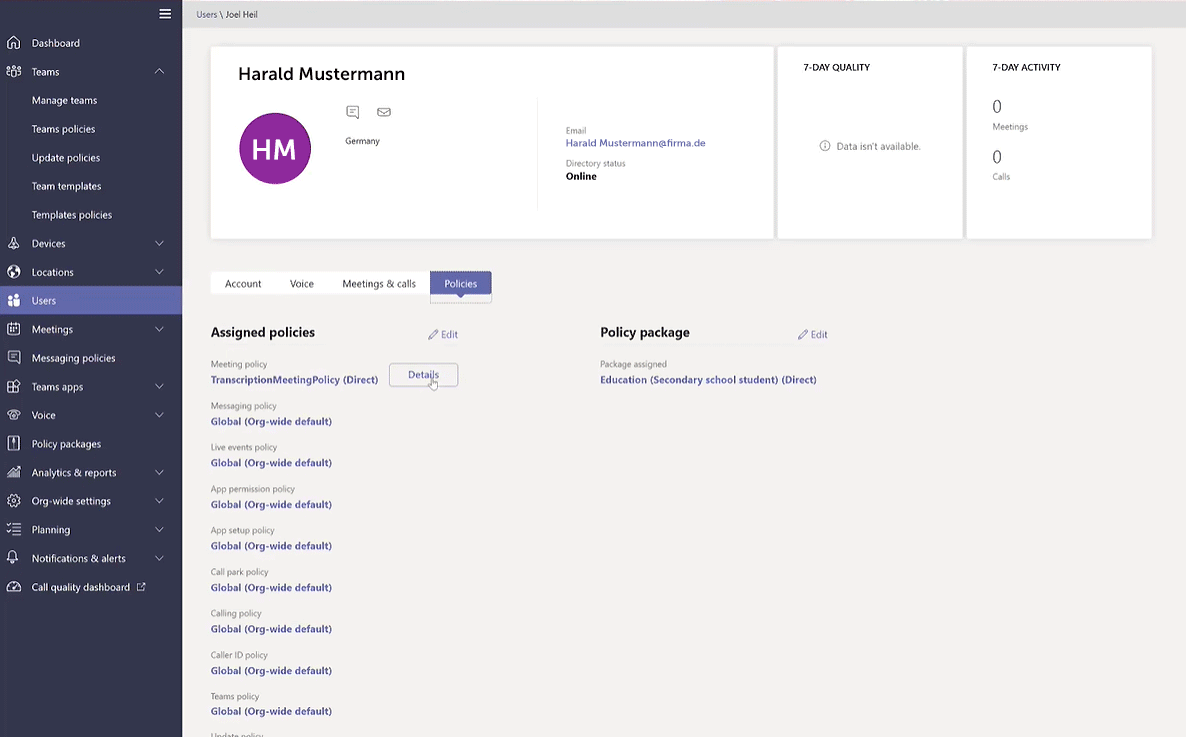Open the TranscriptionMeetingPolicy (Direct) link
Screen dimensions: 1186x737
click(x=294, y=380)
